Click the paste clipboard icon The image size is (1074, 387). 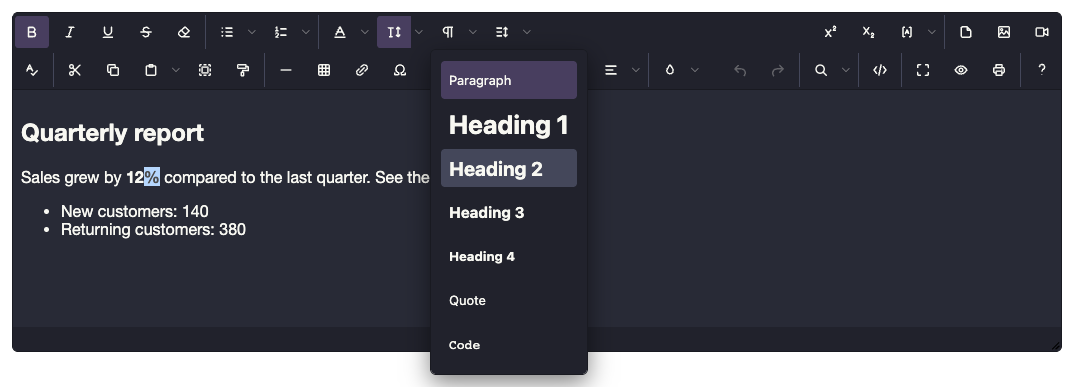(x=151, y=70)
